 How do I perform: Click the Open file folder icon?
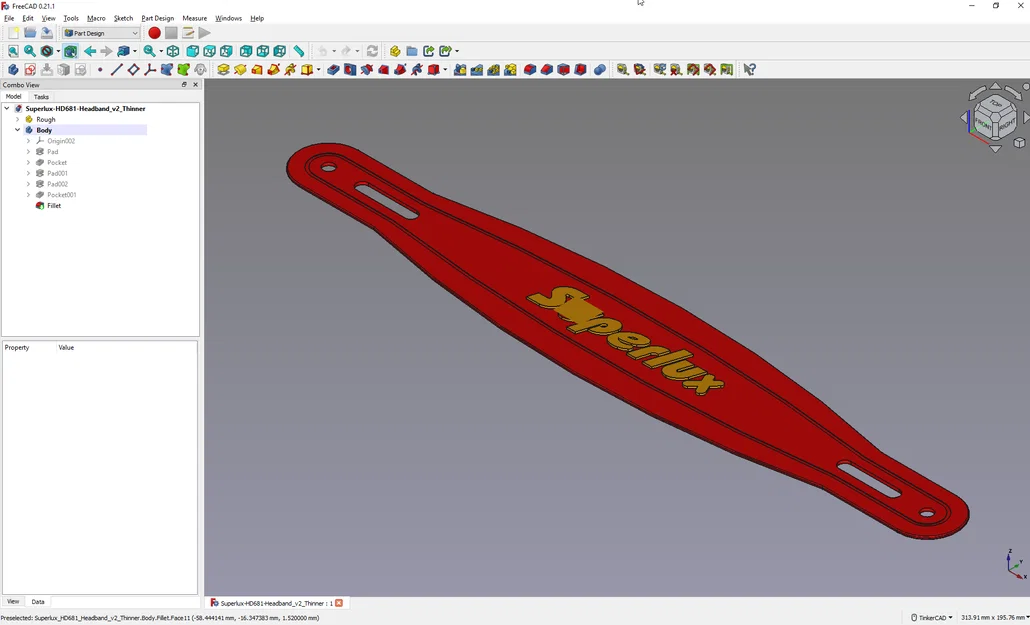pyautogui.click(x=30, y=33)
